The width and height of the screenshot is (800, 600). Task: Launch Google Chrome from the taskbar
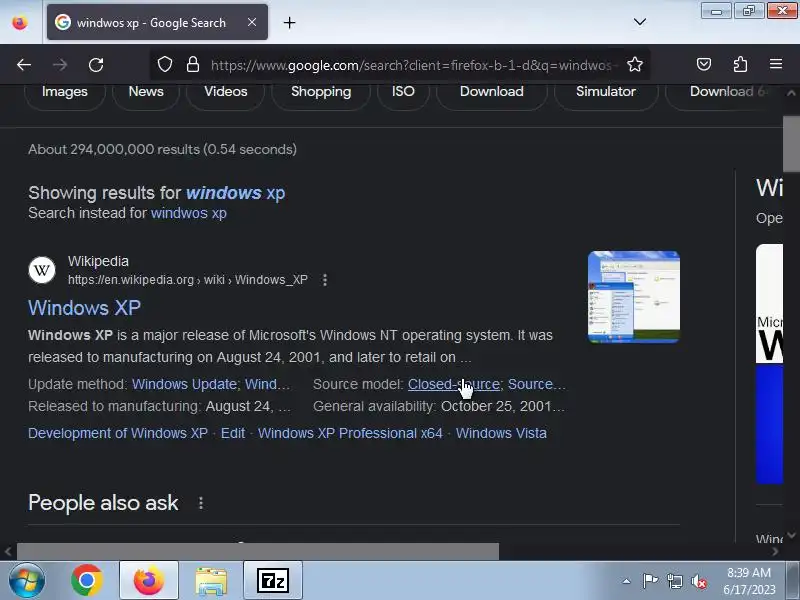pyautogui.click(x=87, y=580)
